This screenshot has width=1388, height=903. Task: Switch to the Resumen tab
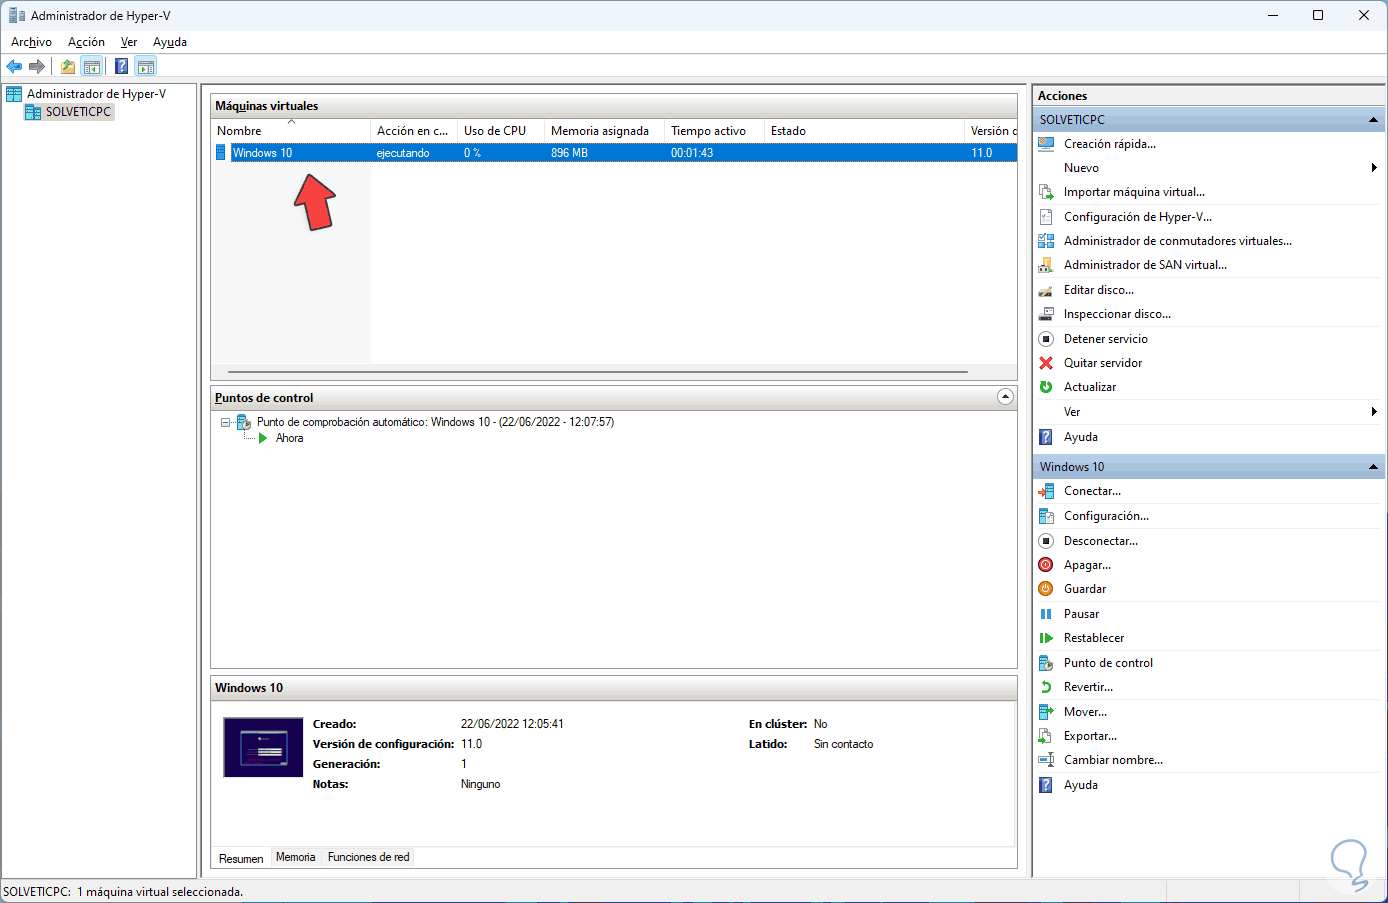click(241, 858)
